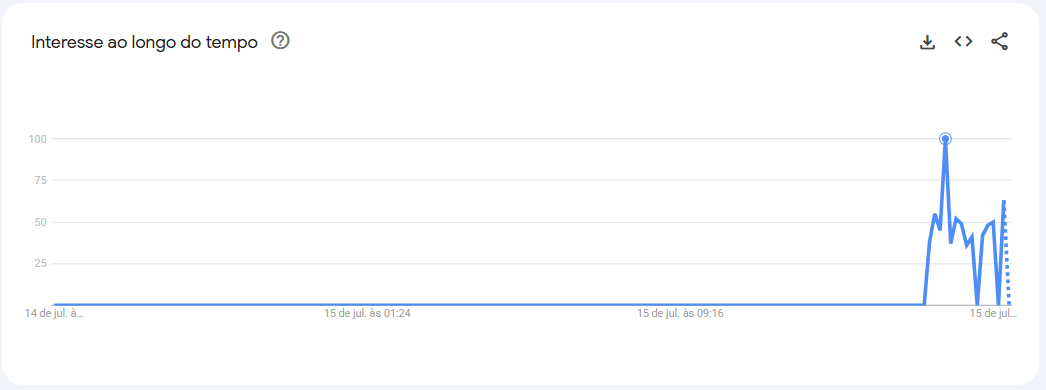
Task: Click the 75 label on the y-axis
Action: (38, 180)
